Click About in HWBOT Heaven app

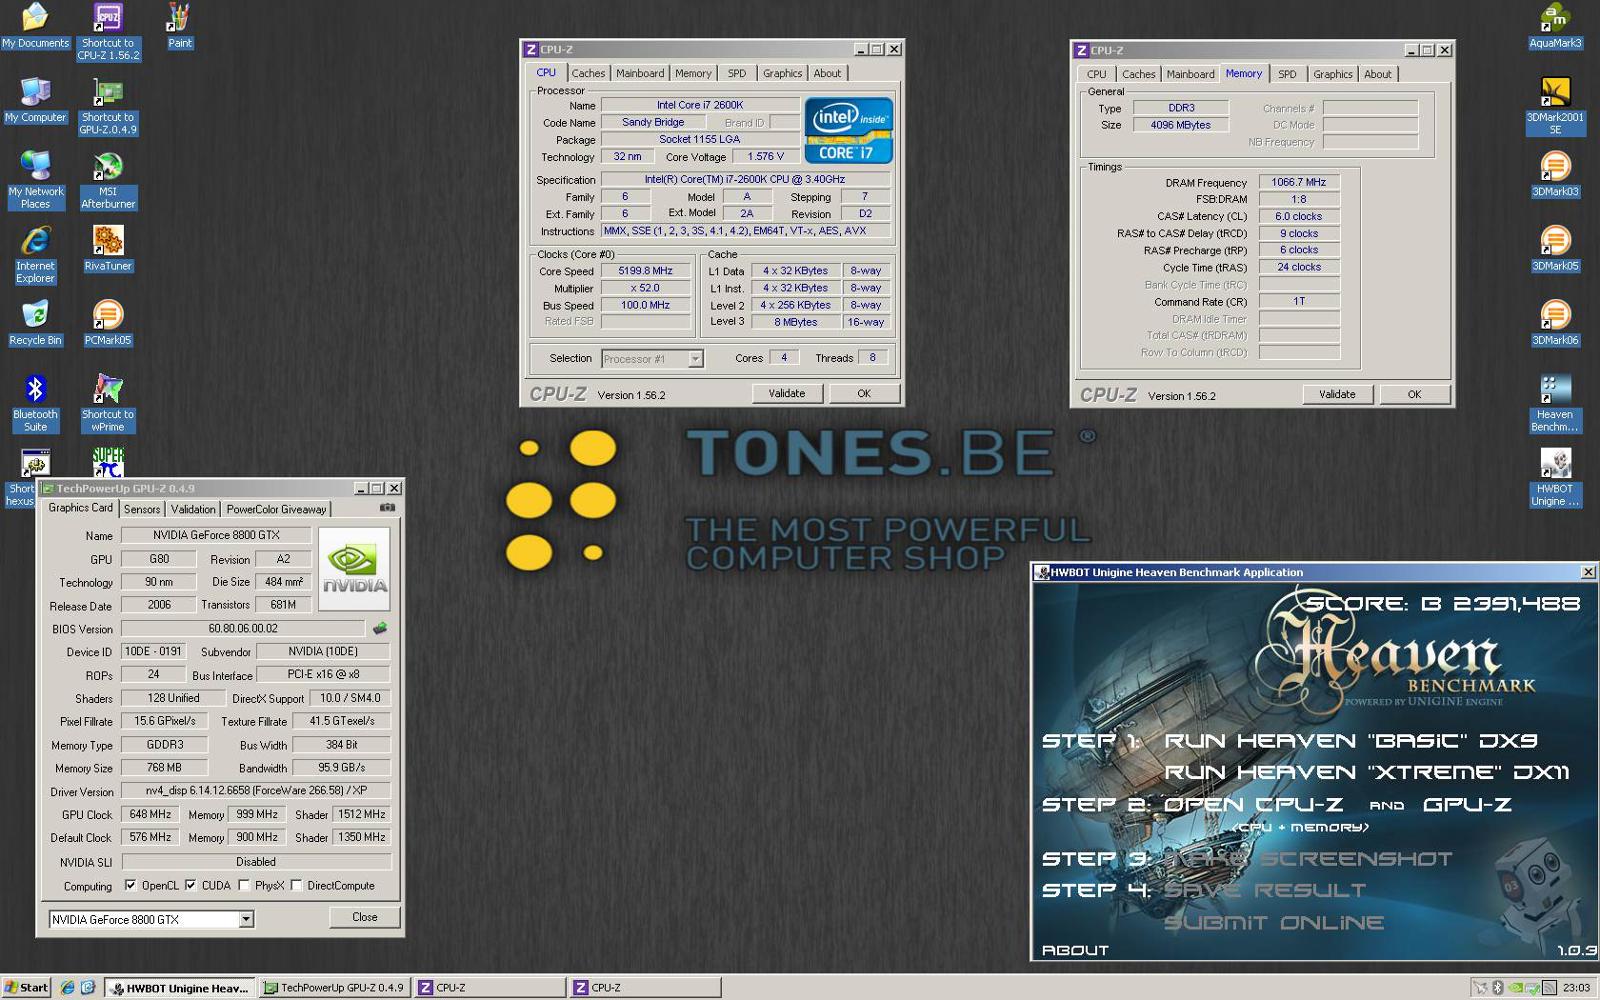click(x=1075, y=950)
